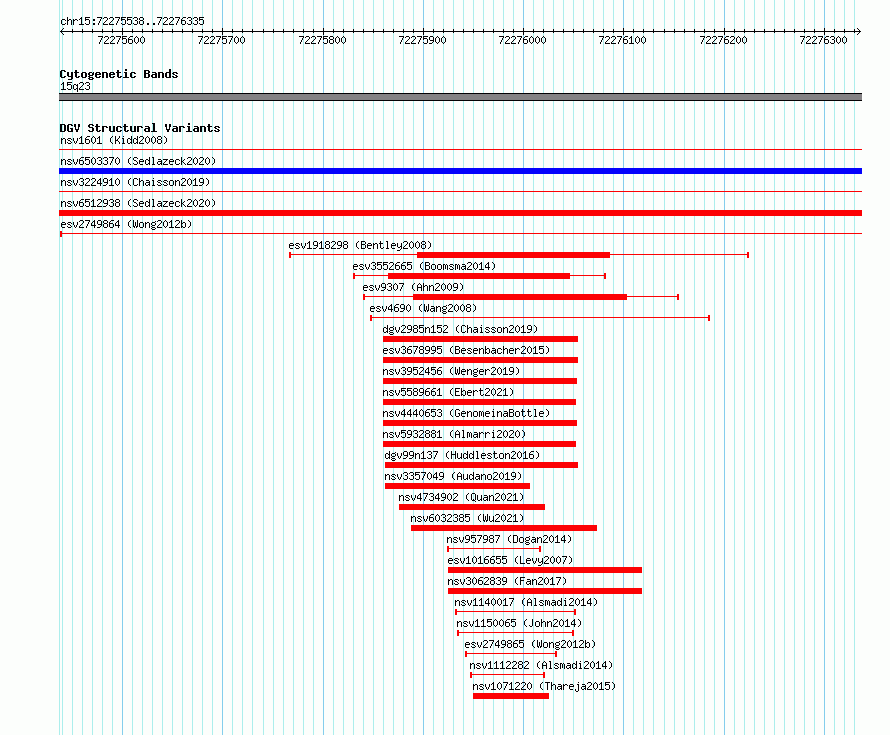The width and height of the screenshot is (890, 735).
Task: Select the dgv2985n152 Chaisson2019 red bar
Action: point(480,339)
